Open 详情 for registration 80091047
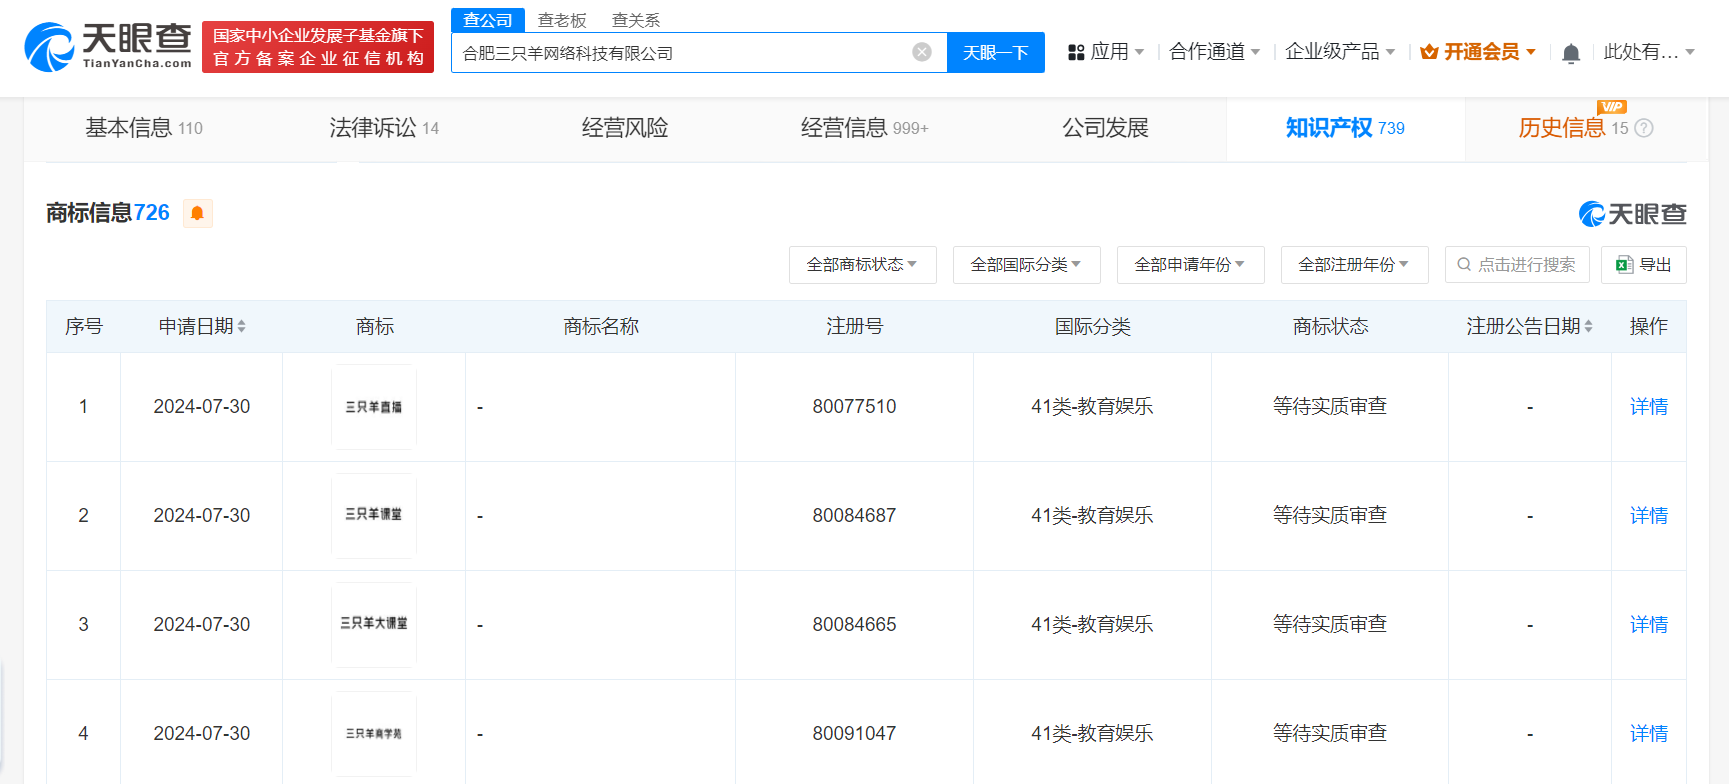Screen dimensions: 1729x784 [x=1649, y=734]
